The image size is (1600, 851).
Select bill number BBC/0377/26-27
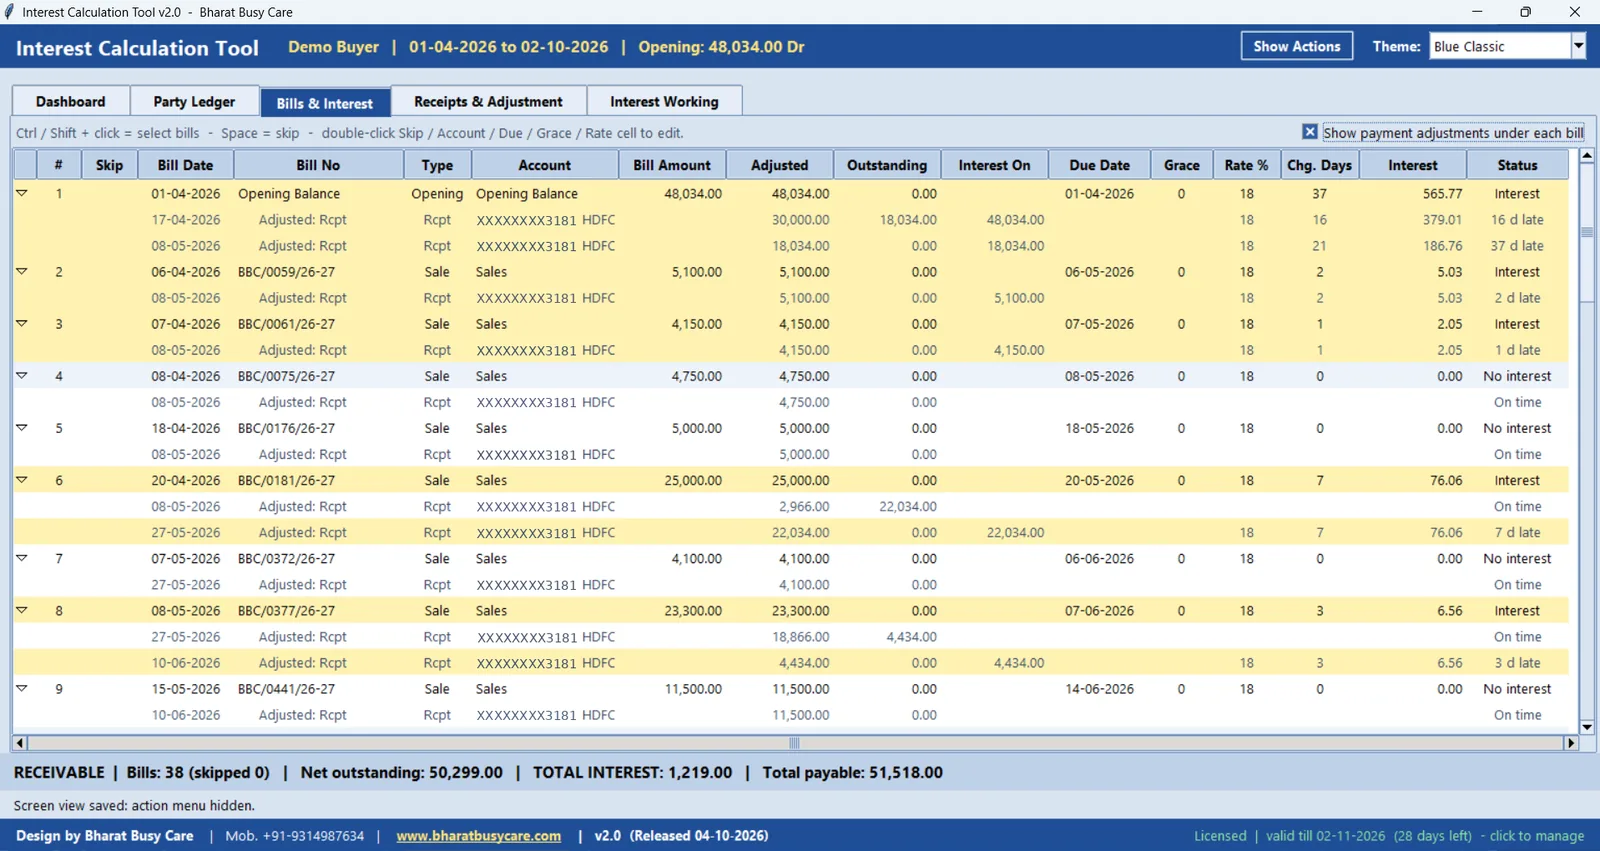coord(286,611)
